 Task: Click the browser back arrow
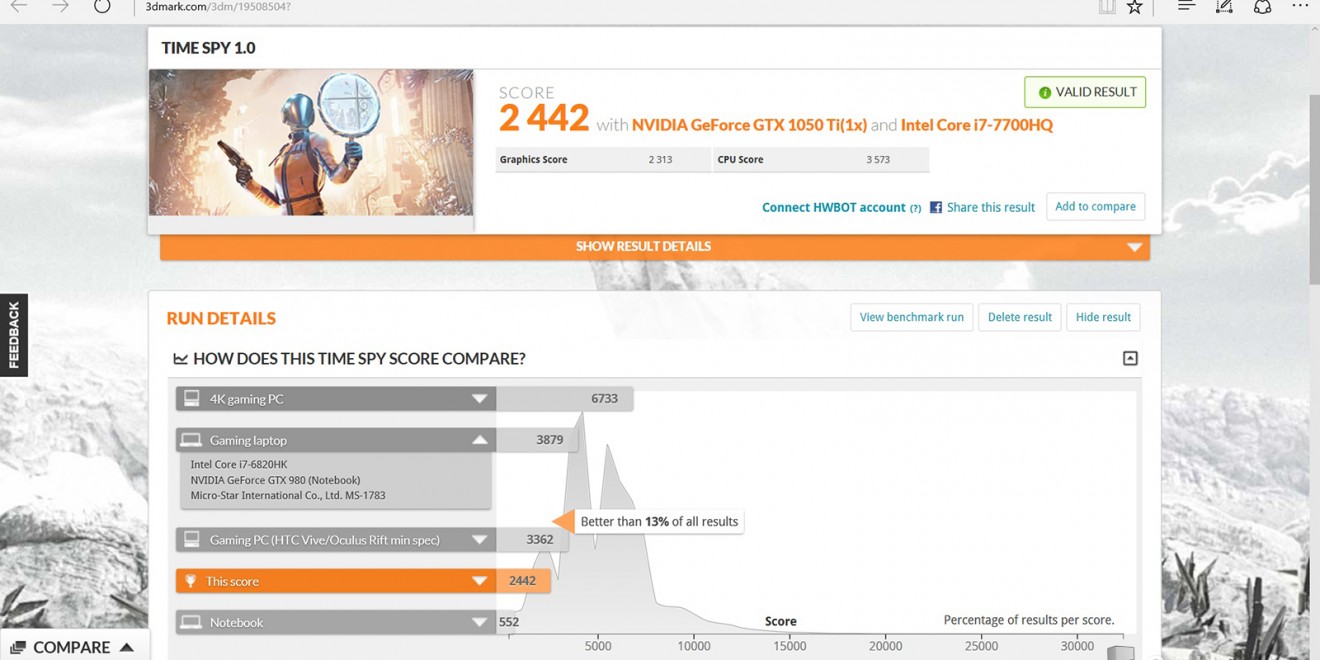point(19,6)
